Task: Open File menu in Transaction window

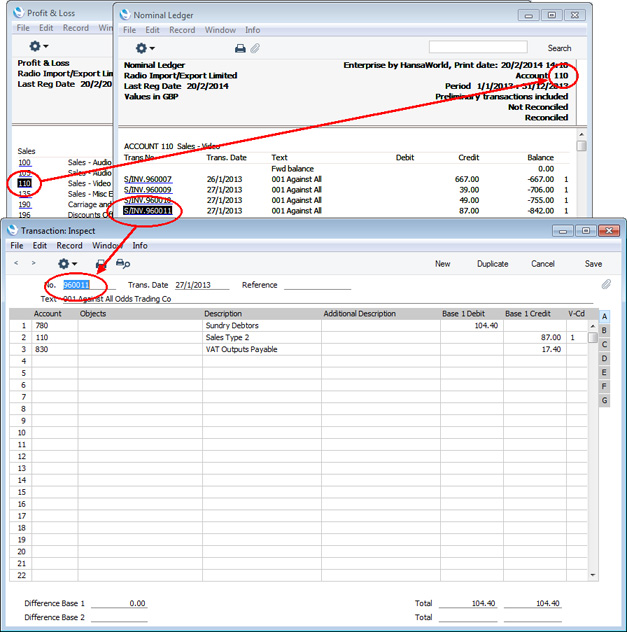Action: [x=17, y=246]
